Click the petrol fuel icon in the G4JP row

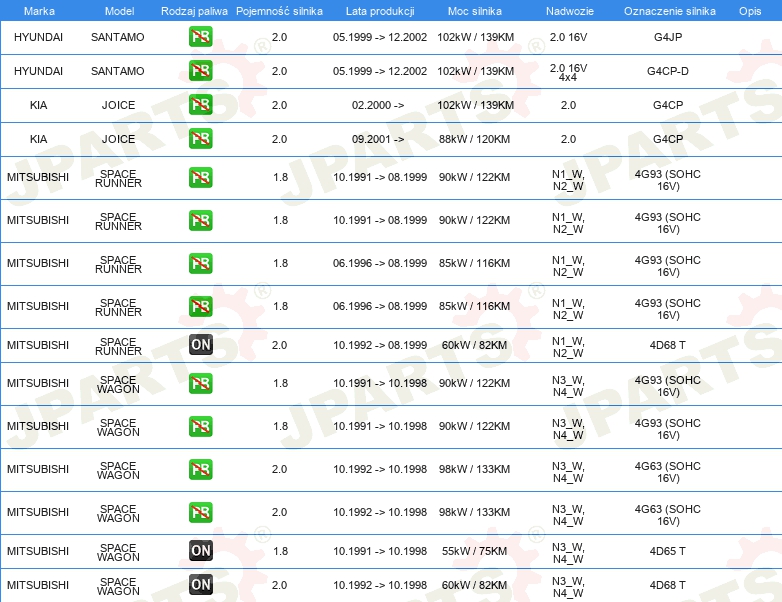[200, 36]
